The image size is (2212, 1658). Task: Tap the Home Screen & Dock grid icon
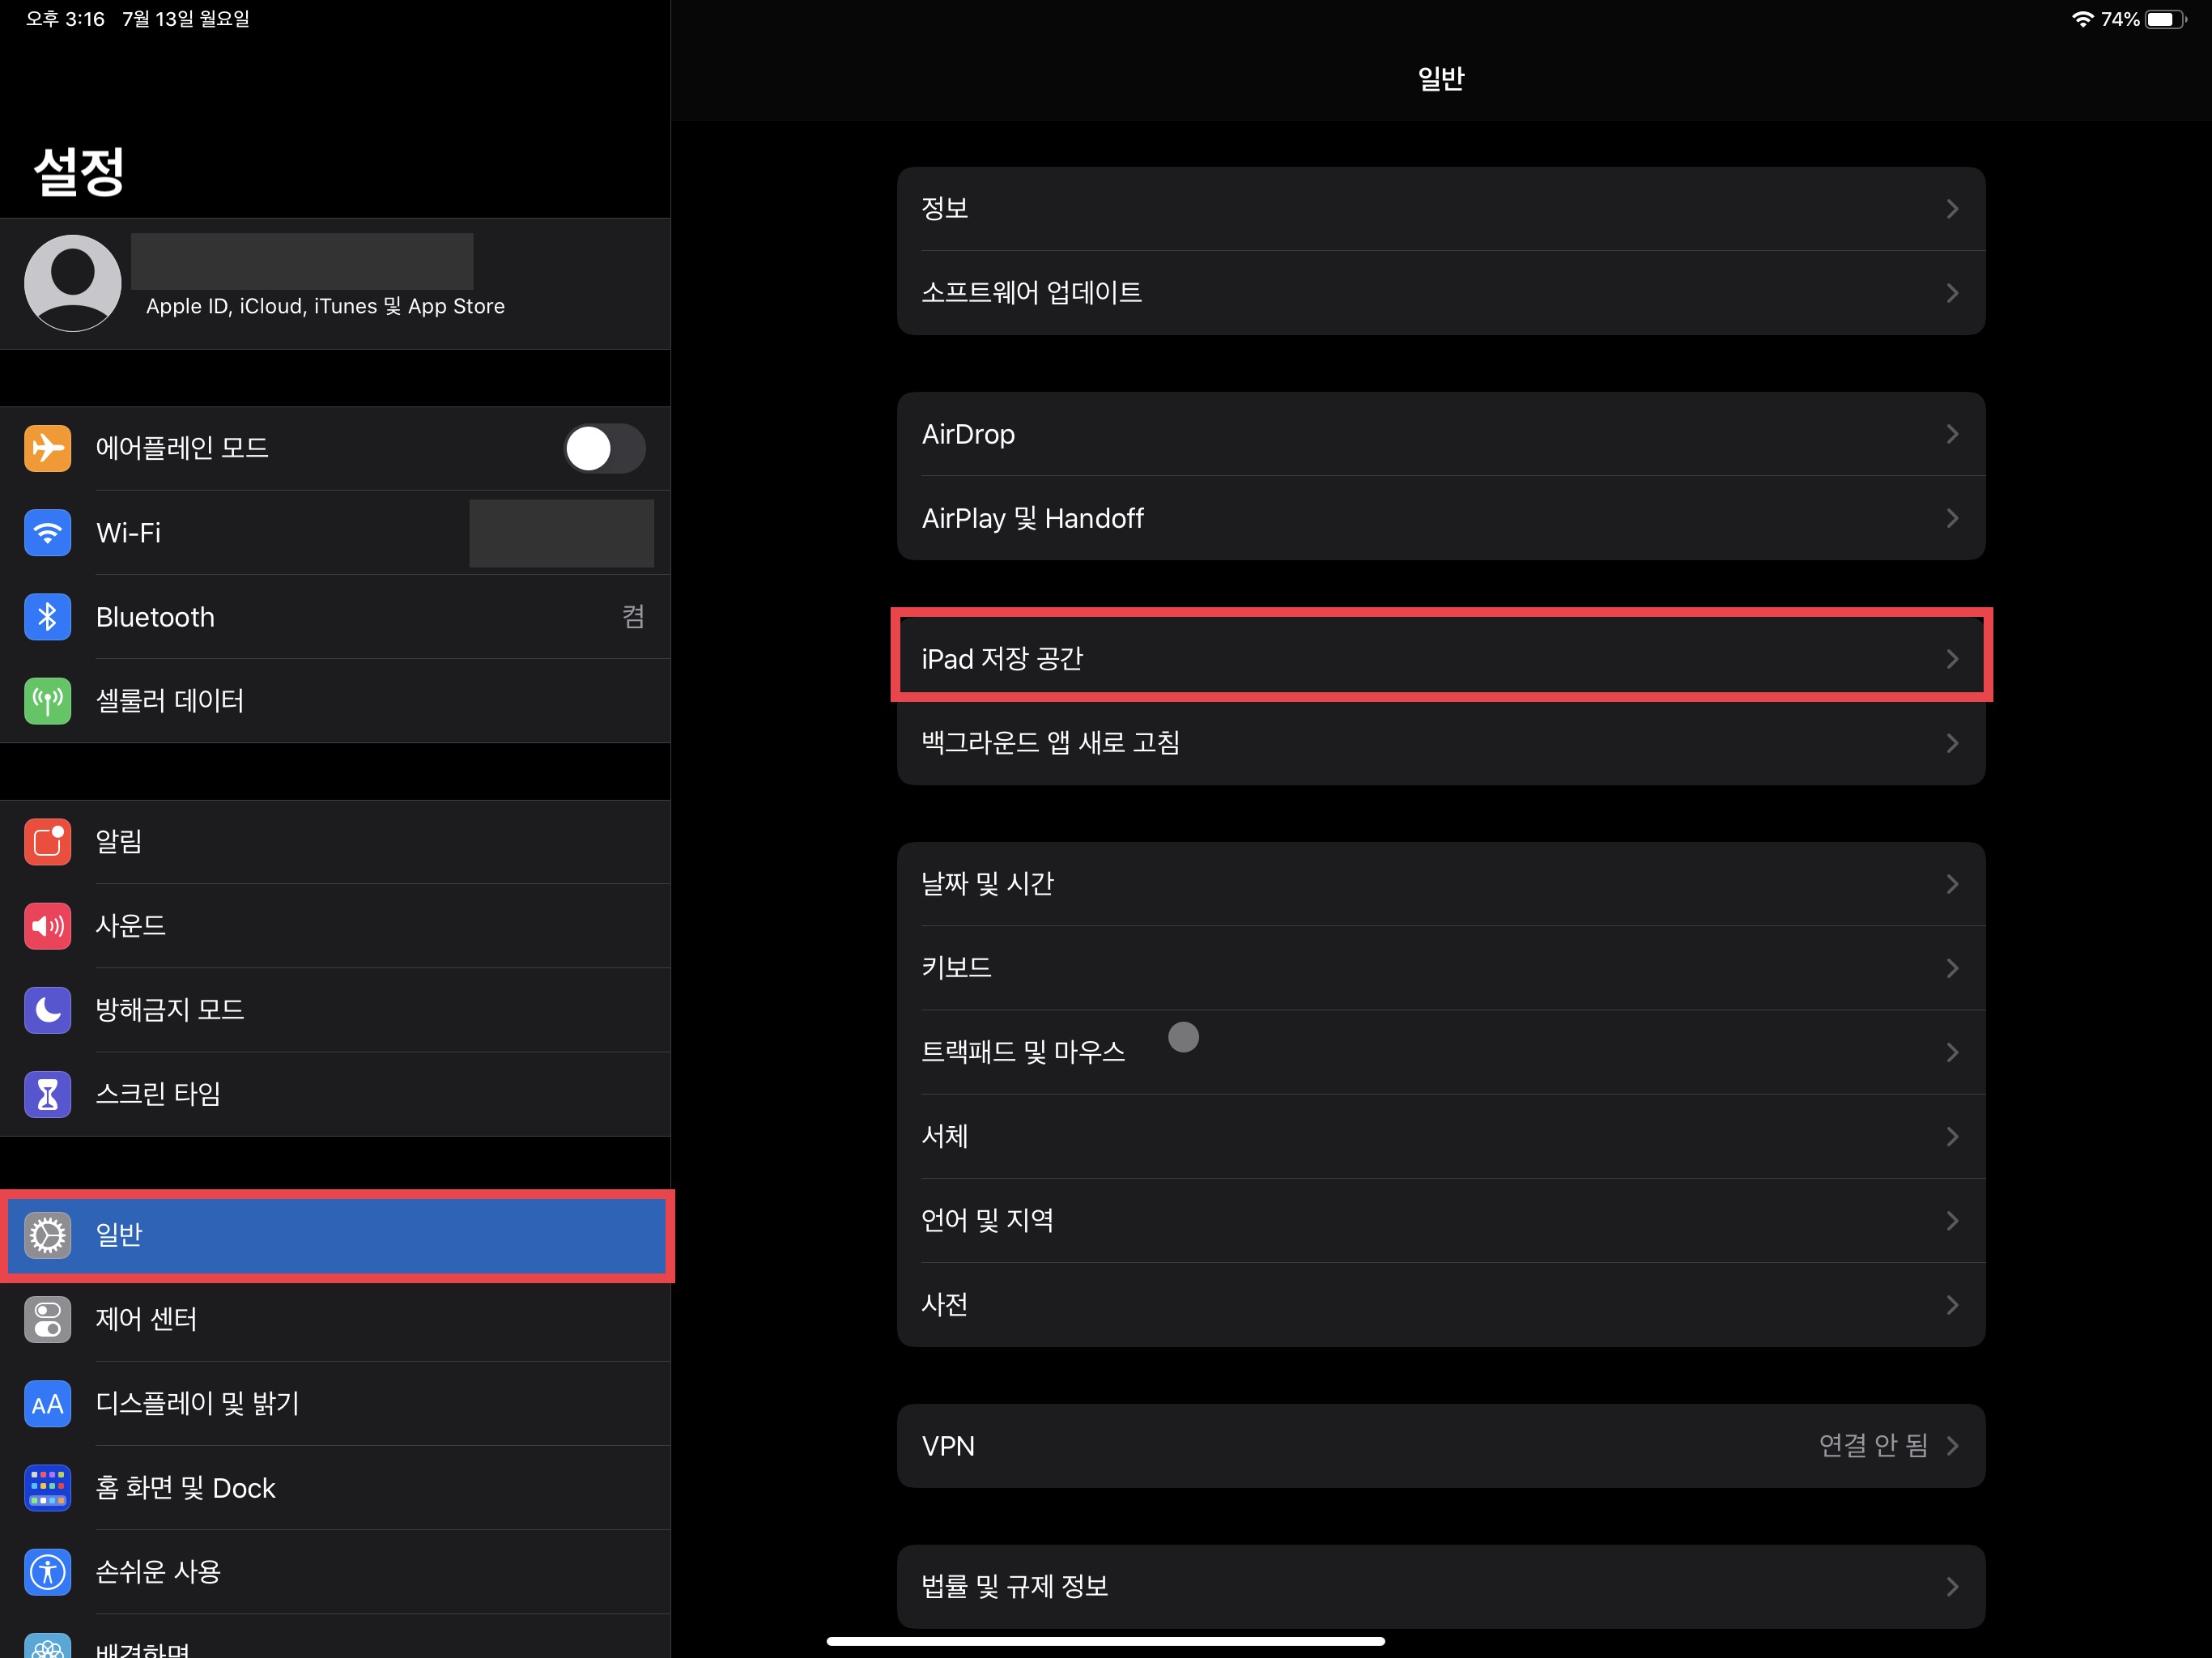click(x=47, y=1488)
